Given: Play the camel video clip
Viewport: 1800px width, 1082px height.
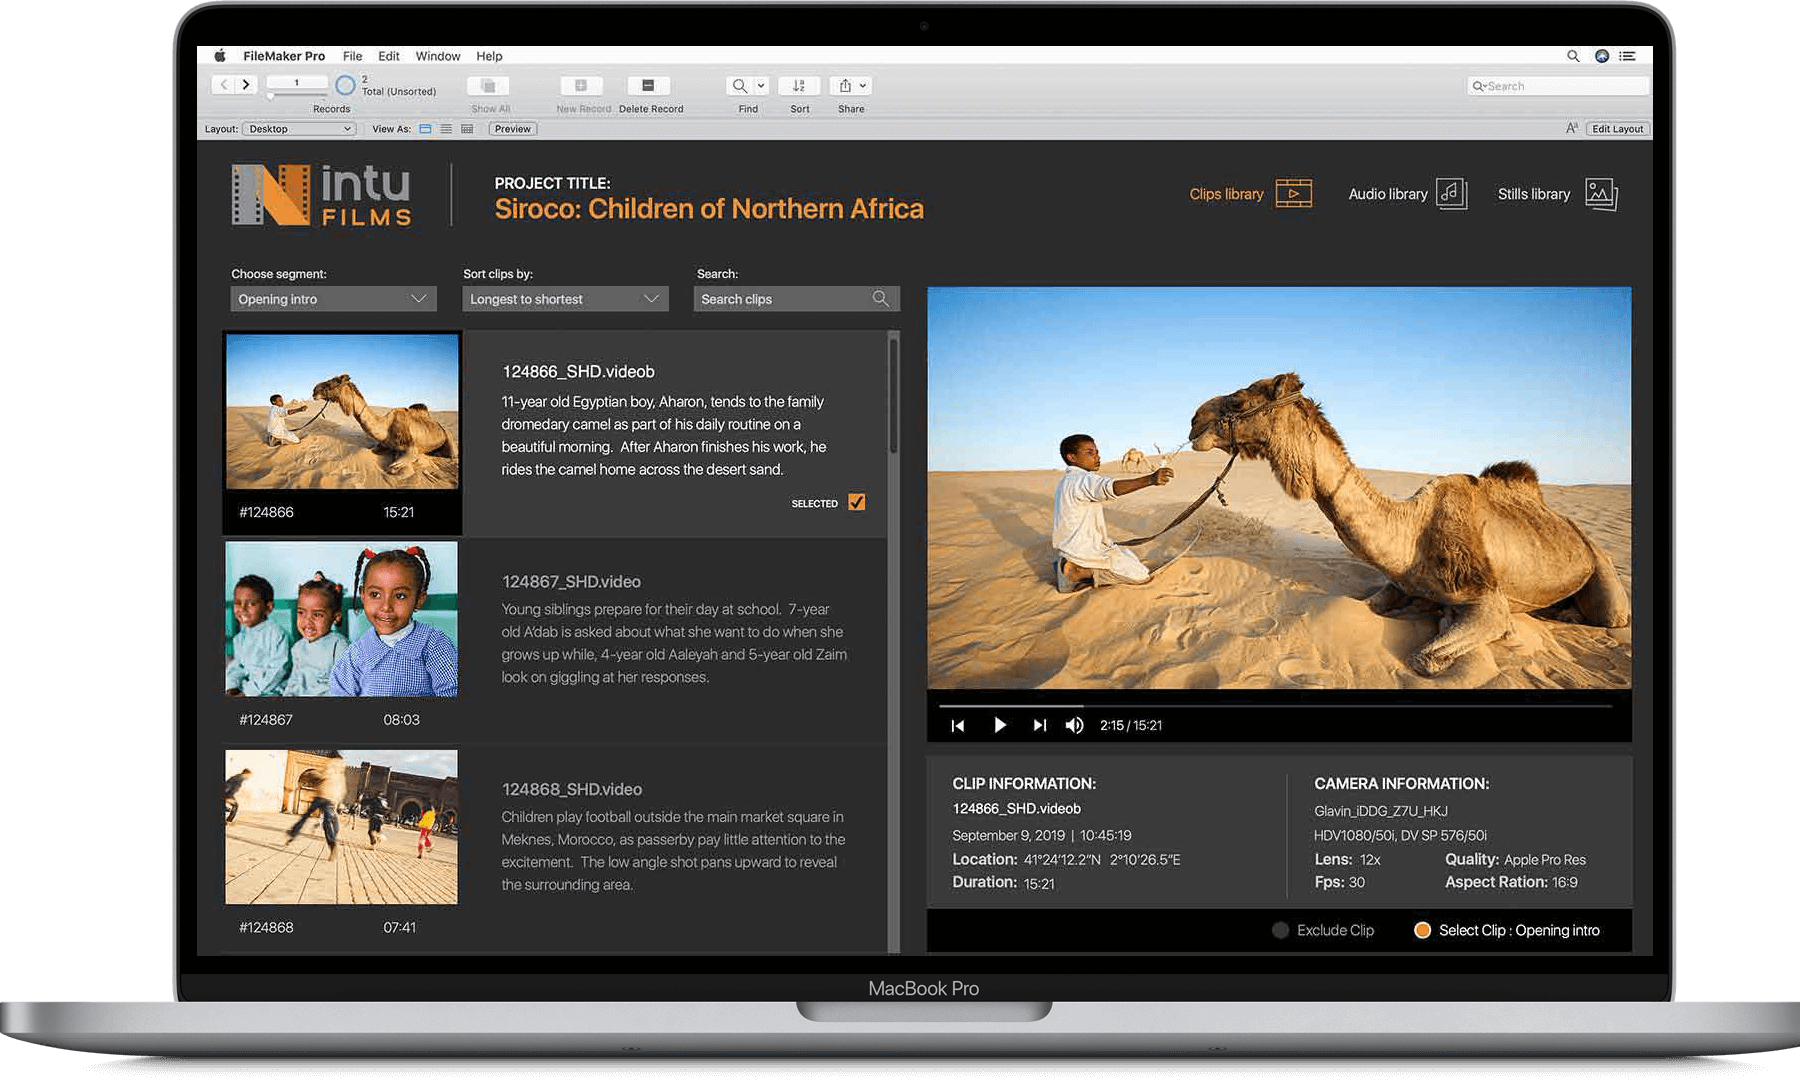Looking at the screenshot, I should point(999,725).
